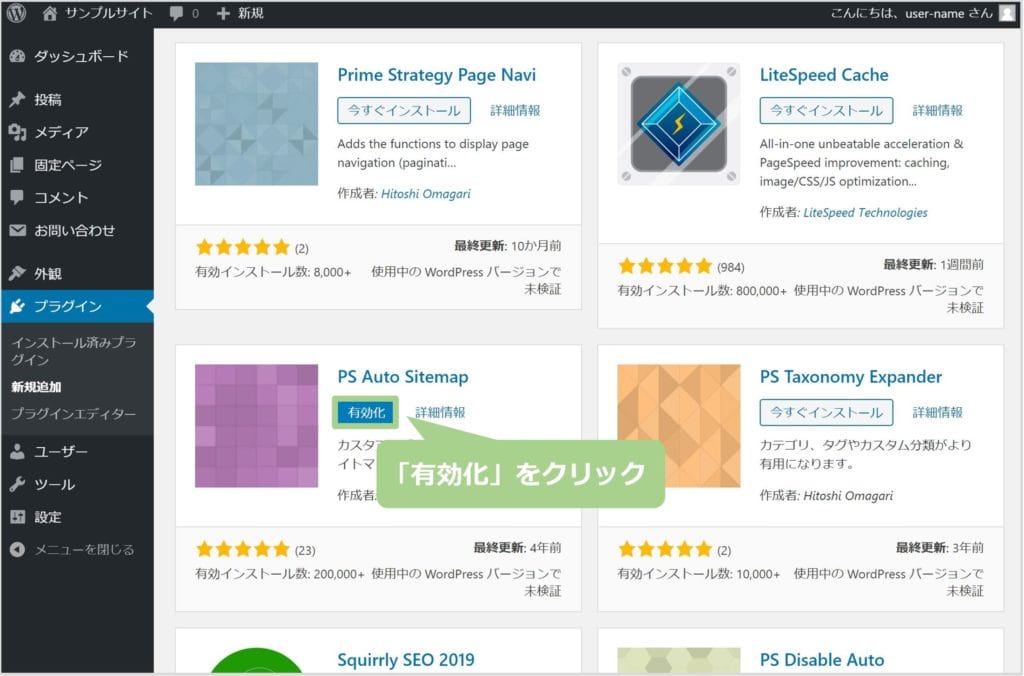Open the 外観 menu
Screen dimensions: 1024x676
click(x=77, y=273)
